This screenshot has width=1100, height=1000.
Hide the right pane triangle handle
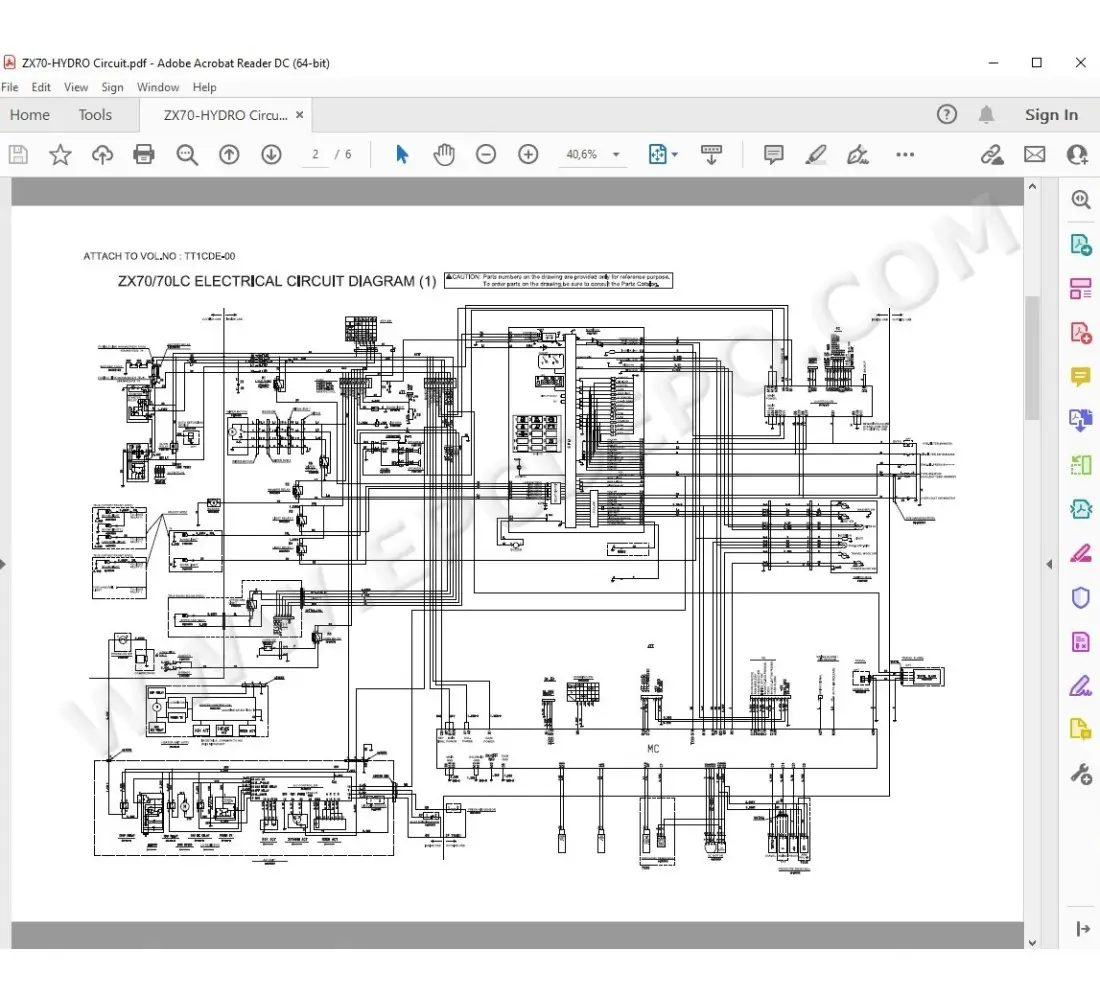[1049, 564]
